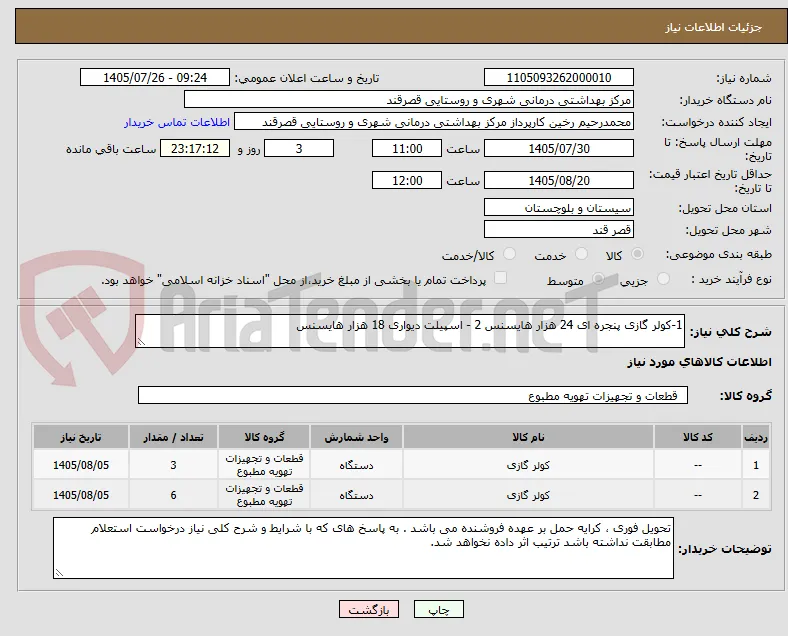
Task: Click the توضیحات خریدار notes textarea
Action: 363,548
